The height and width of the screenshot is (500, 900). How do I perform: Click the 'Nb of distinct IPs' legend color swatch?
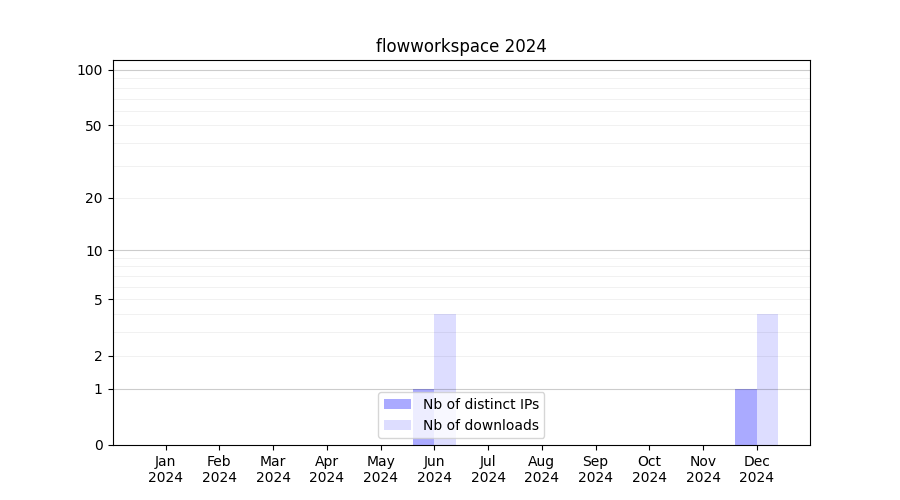coord(397,404)
